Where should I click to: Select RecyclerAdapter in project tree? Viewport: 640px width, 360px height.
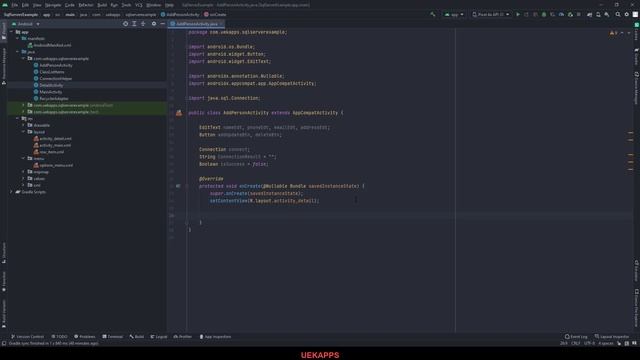click(54, 98)
